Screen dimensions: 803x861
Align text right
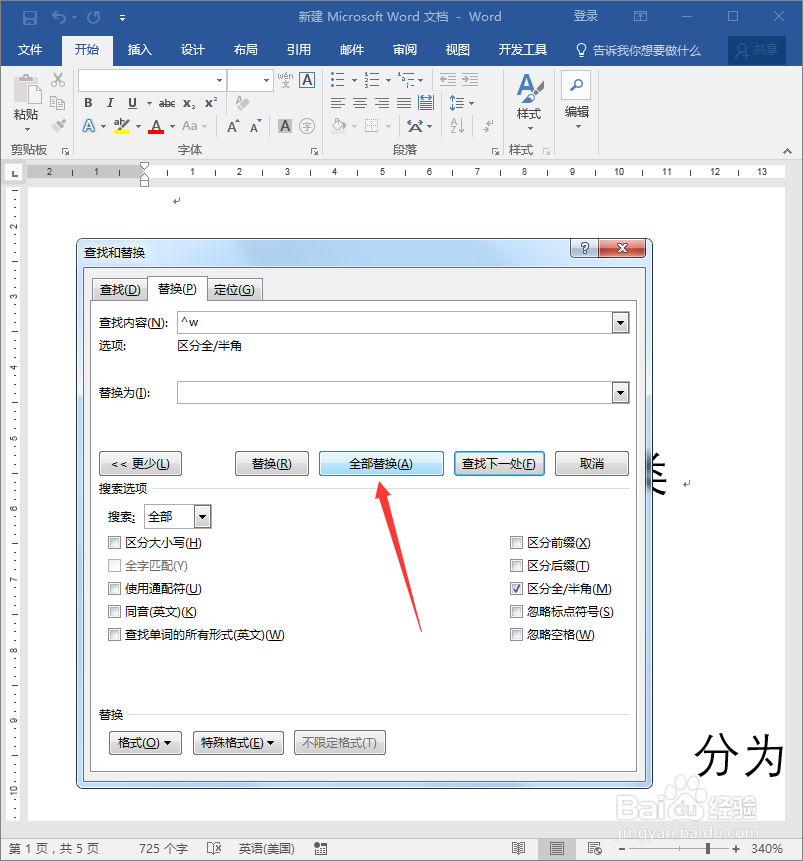tap(382, 103)
